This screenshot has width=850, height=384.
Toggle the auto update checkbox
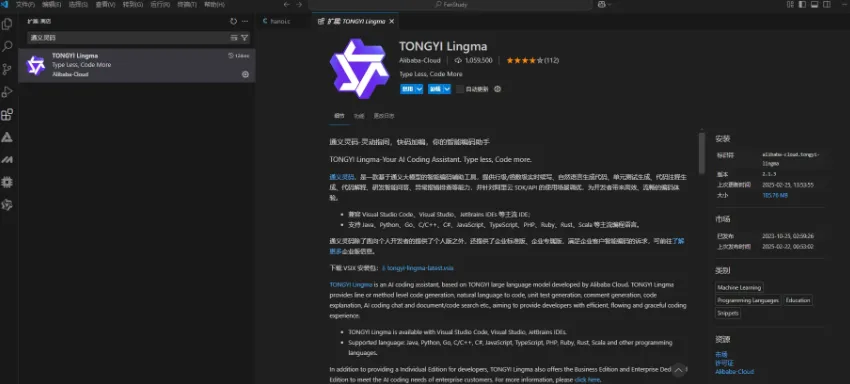pyautogui.click(x=460, y=89)
